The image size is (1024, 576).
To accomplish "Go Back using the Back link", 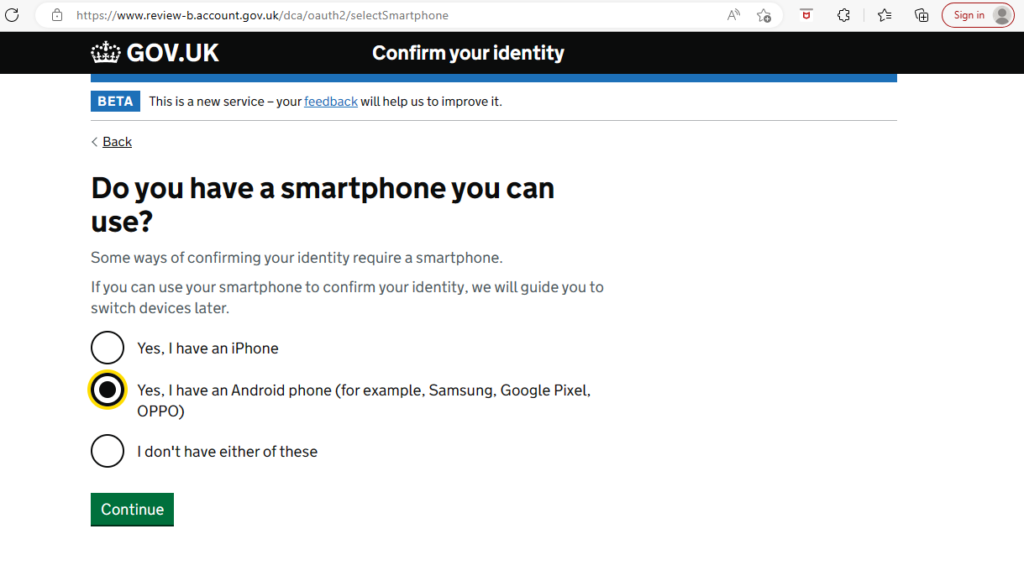I will pos(117,142).
